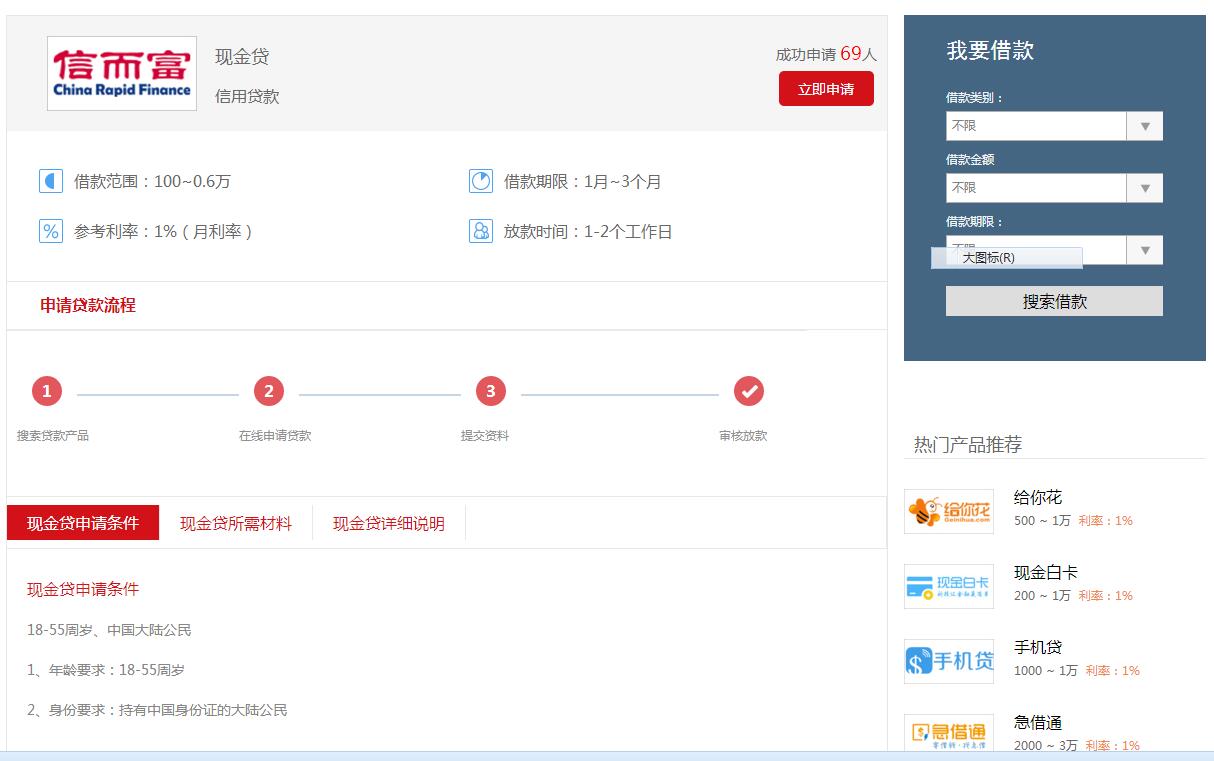Click the 给你花 product logo

pos(949,511)
